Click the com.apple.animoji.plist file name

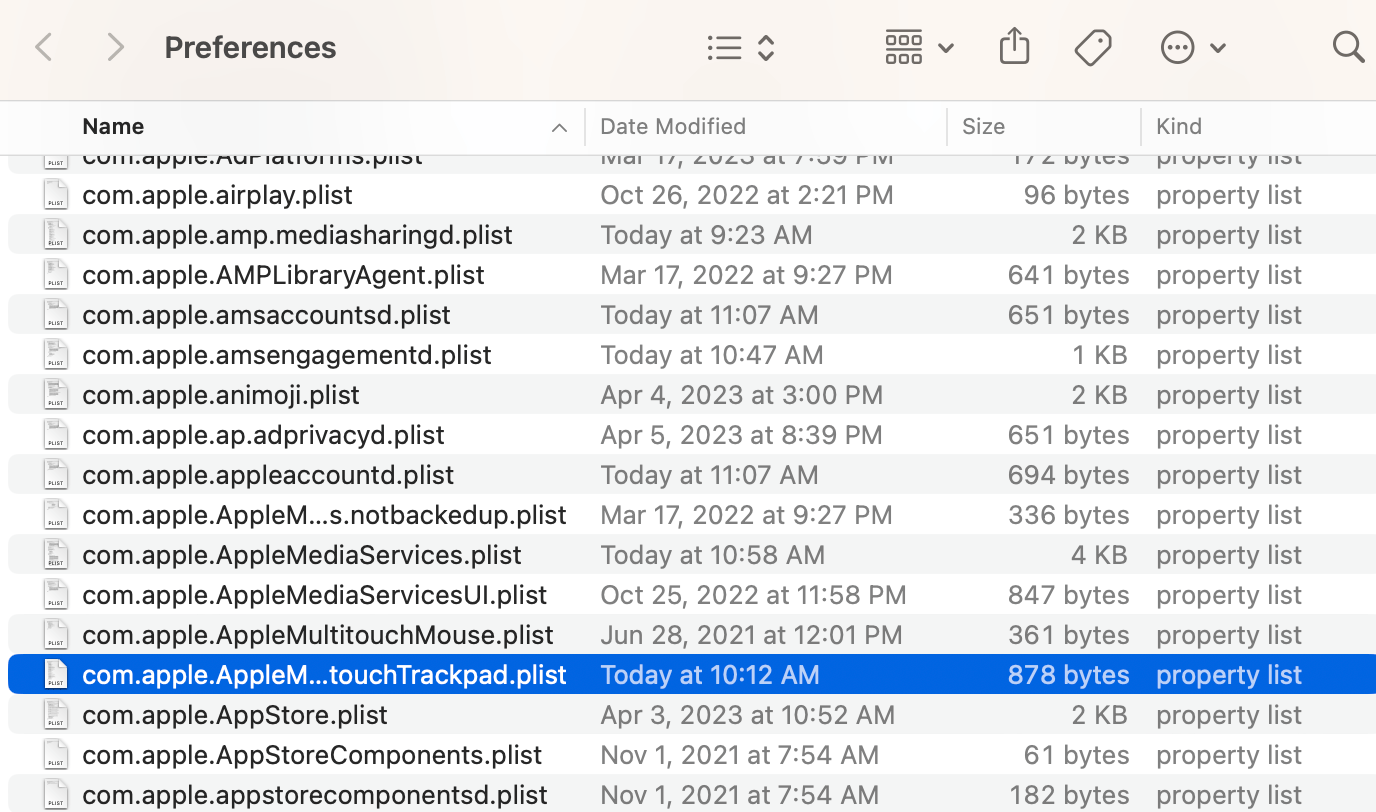click(x=221, y=395)
